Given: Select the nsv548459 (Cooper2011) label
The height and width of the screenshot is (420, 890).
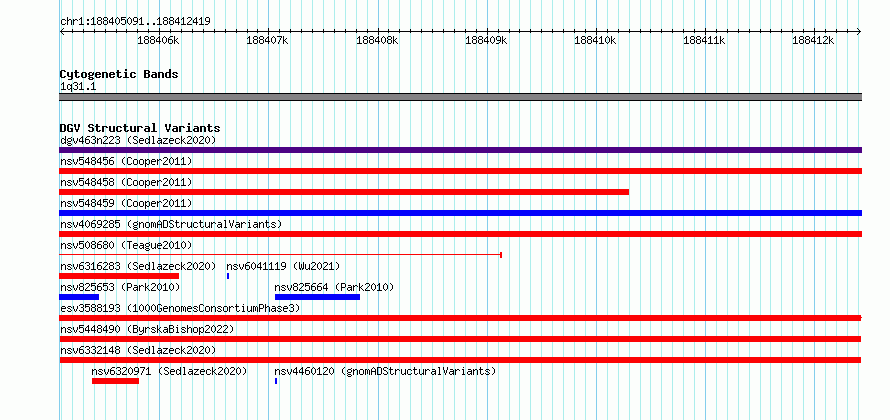Looking at the screenshot, I should click(126, 203).
